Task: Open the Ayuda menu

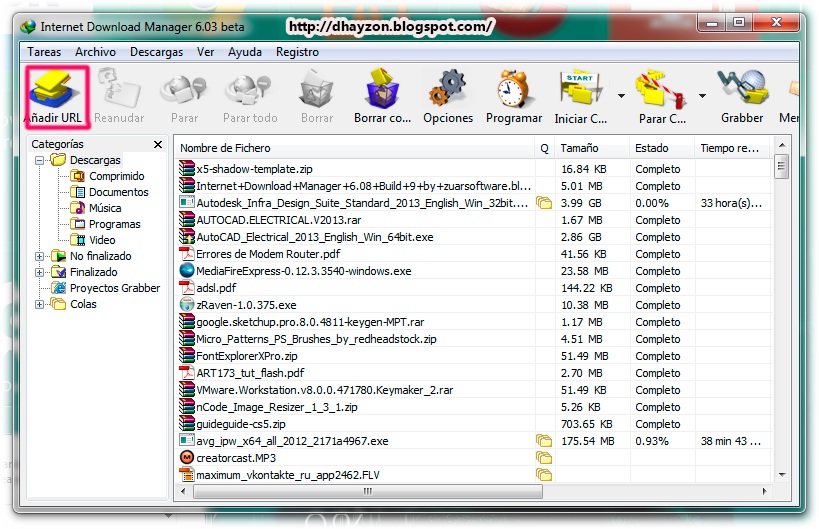Action: (x=244, y=52)
